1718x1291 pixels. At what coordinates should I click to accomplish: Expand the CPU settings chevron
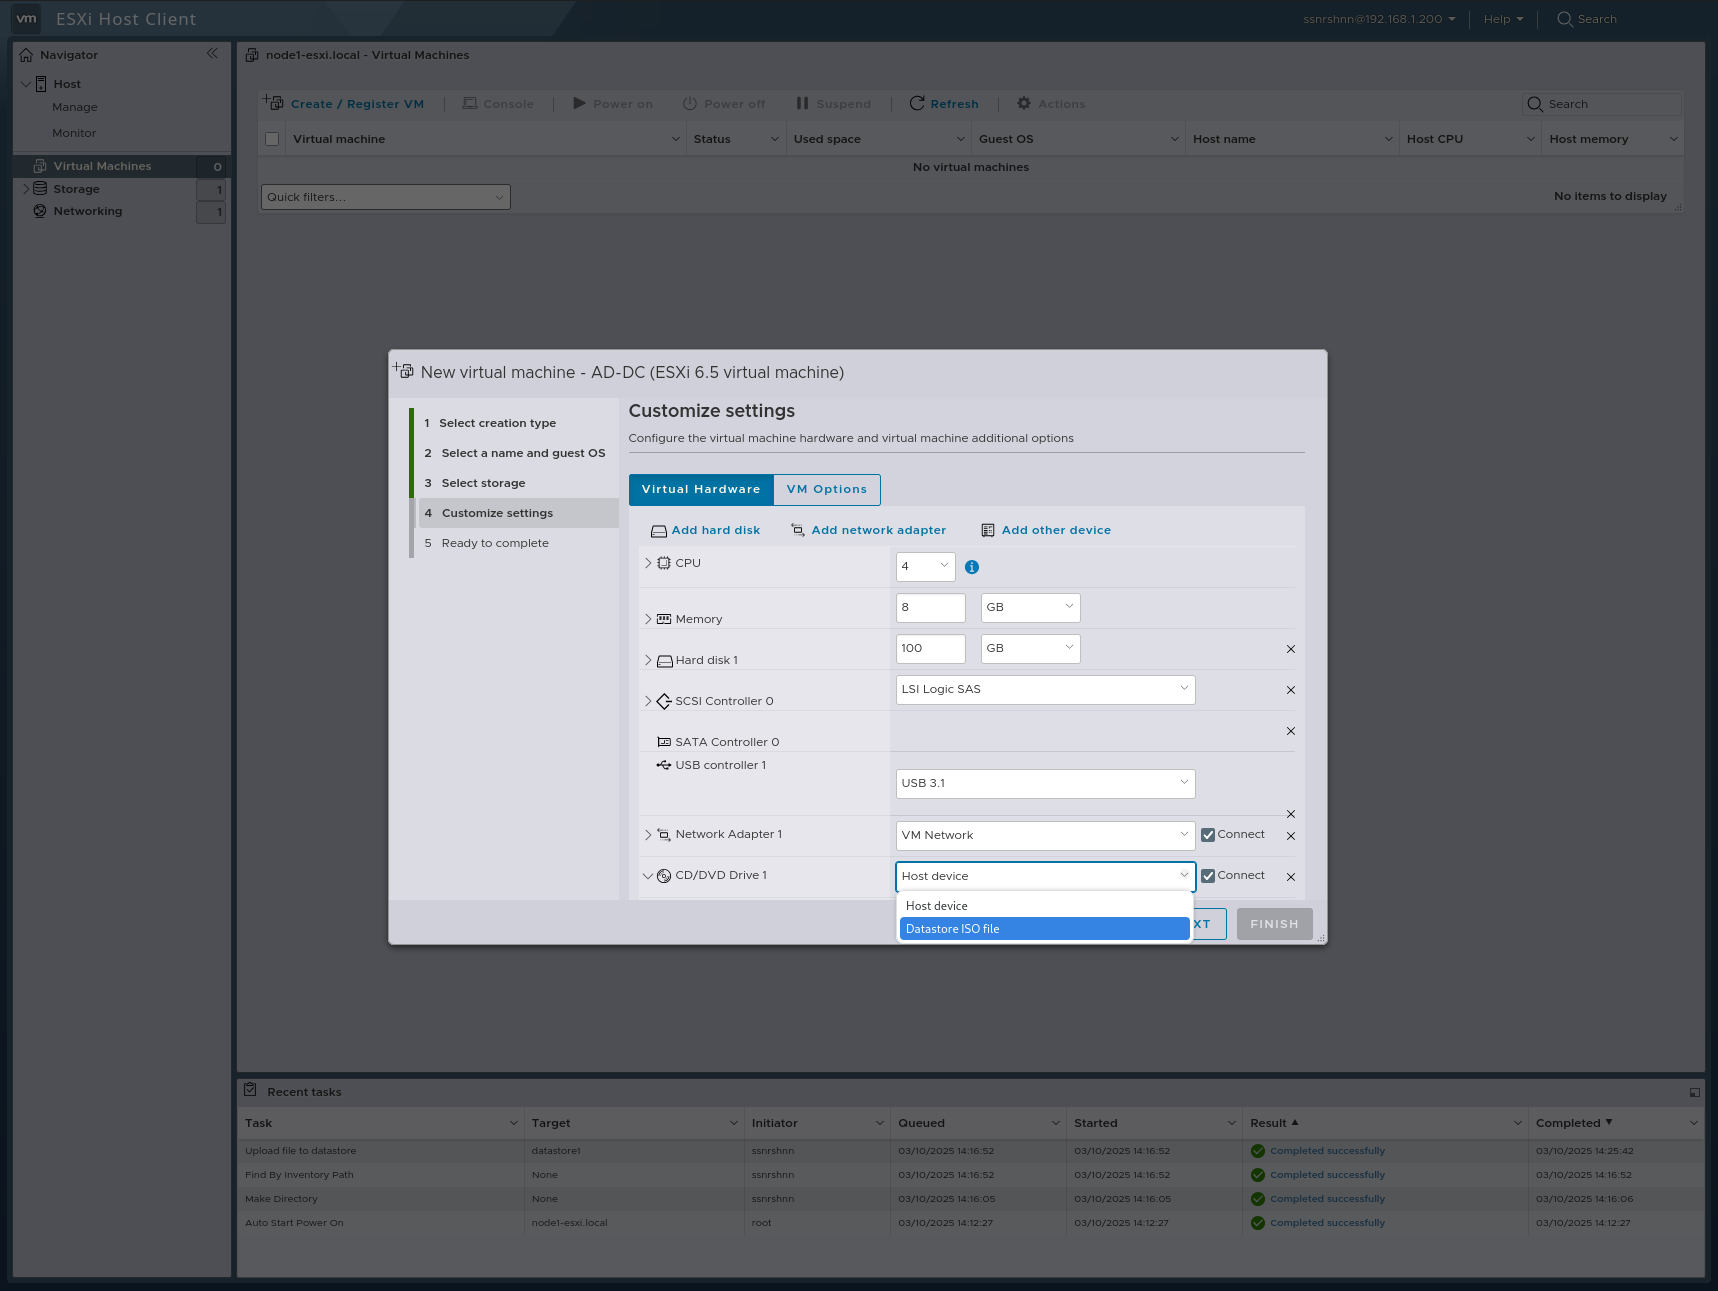(647, 563)
